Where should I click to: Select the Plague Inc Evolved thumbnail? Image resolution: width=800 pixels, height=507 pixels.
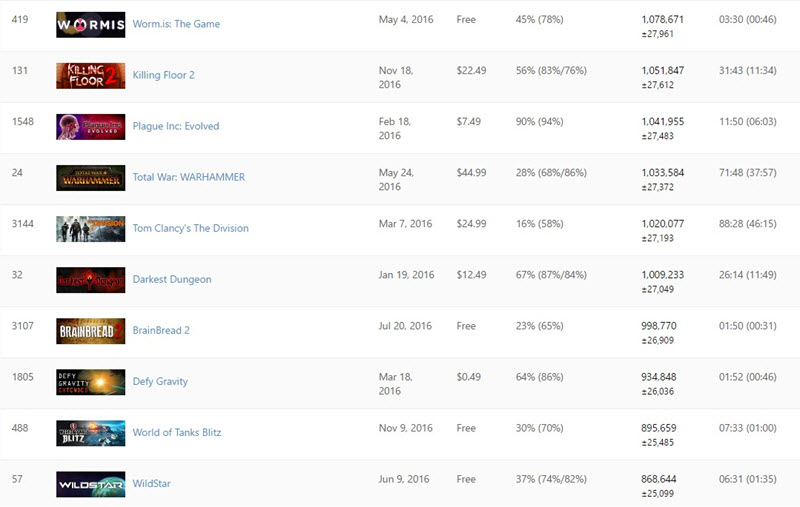point(91,126)
